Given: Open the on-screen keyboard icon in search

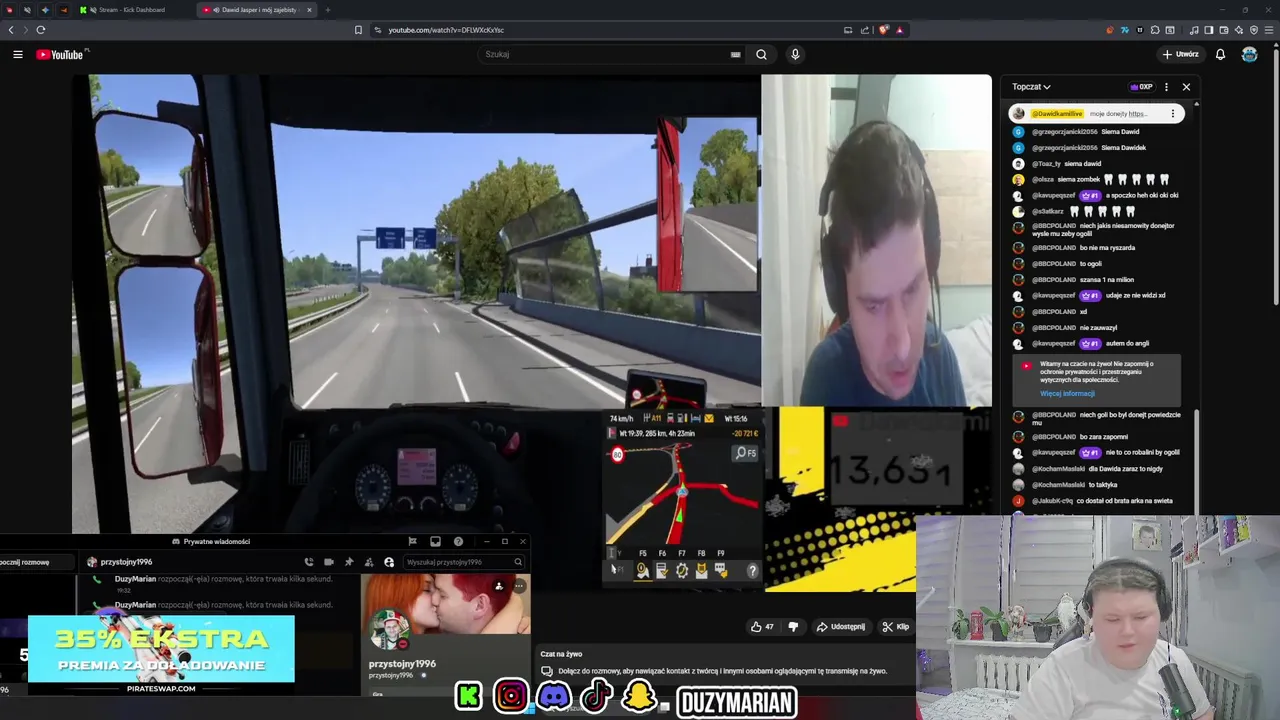Looking at the screenshot, I should pos(735,54).
